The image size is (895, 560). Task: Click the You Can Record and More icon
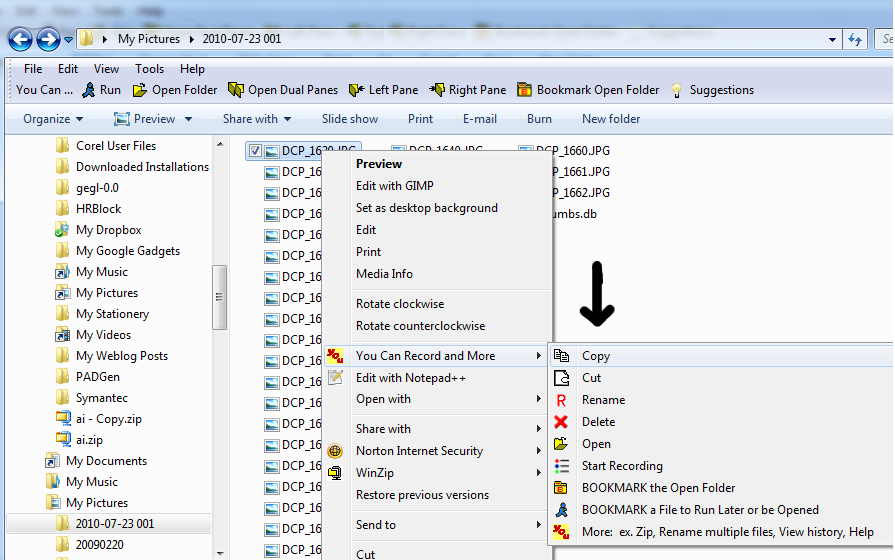335,356
